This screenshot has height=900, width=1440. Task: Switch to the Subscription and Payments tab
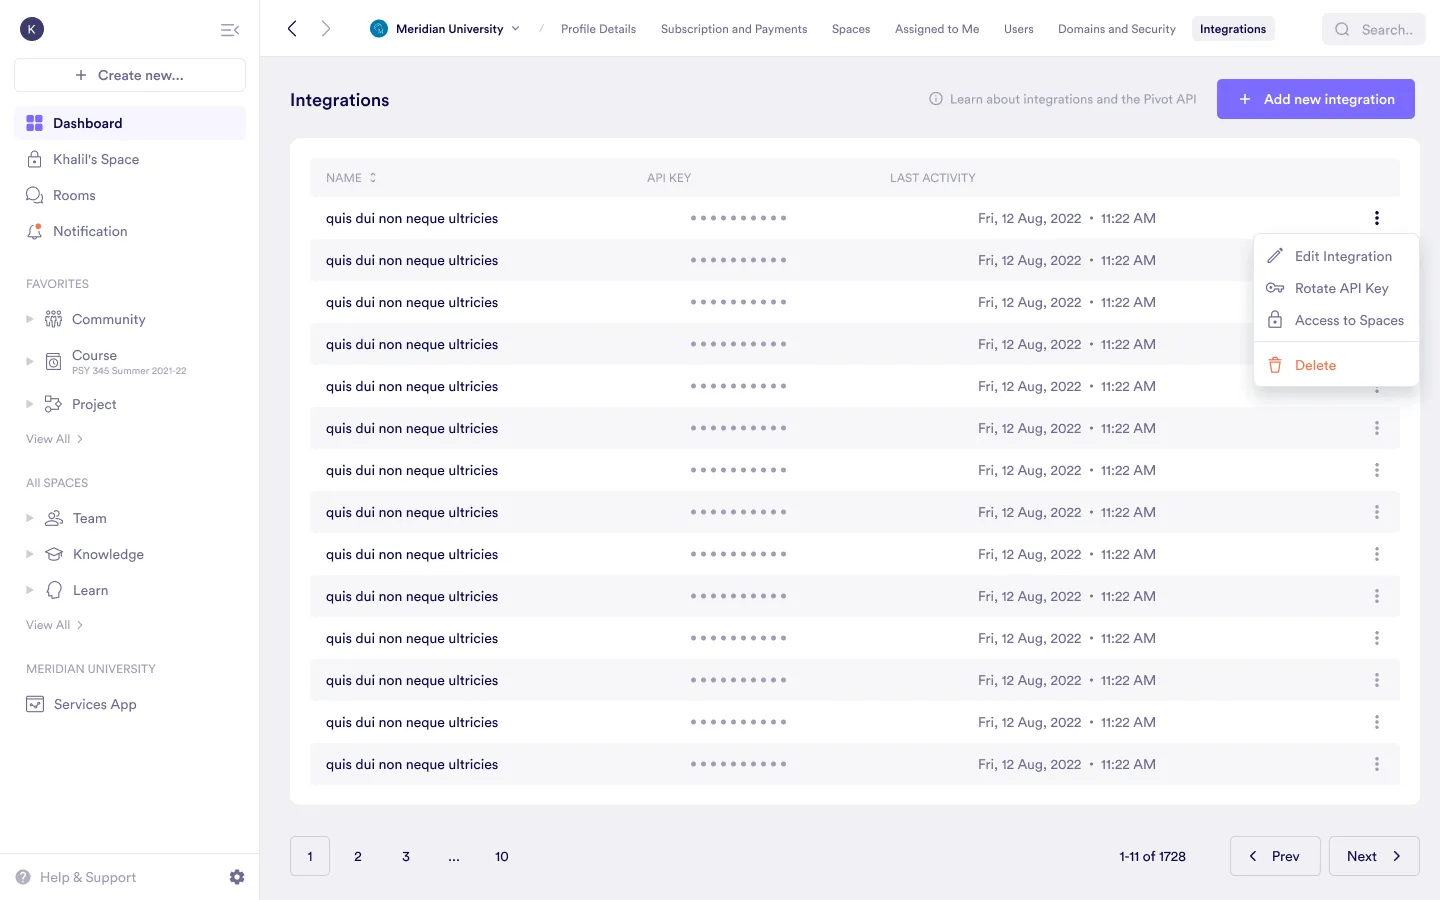[x=734, y=29]
